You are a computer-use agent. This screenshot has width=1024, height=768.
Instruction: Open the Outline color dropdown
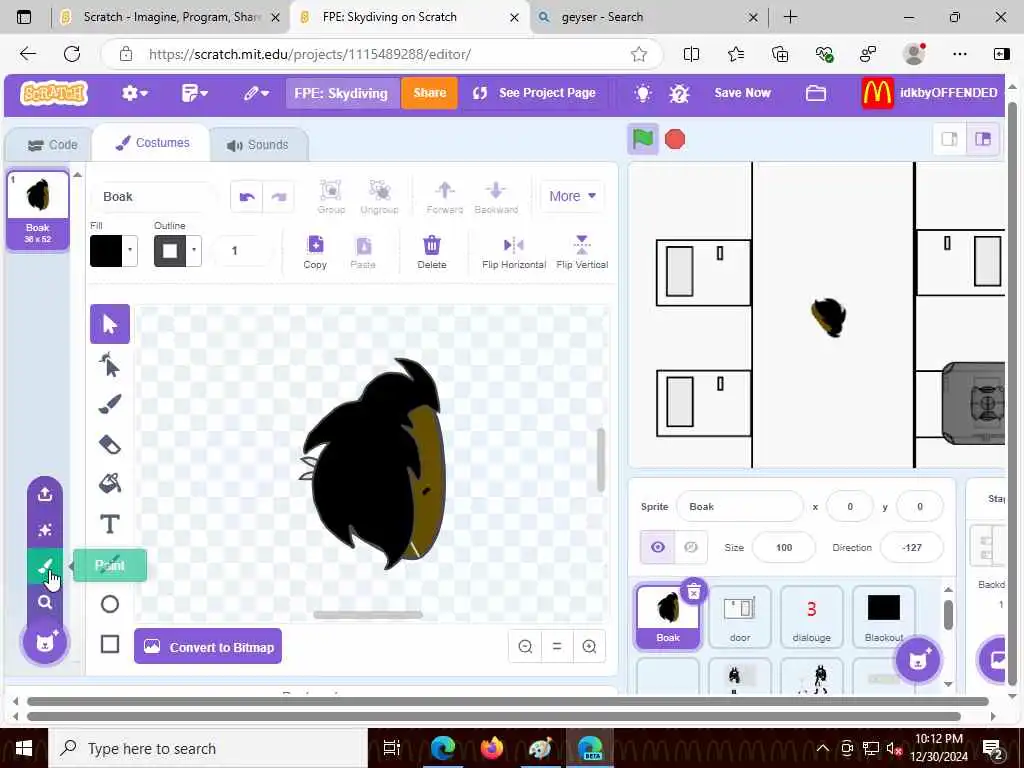(x=194, y=250)
